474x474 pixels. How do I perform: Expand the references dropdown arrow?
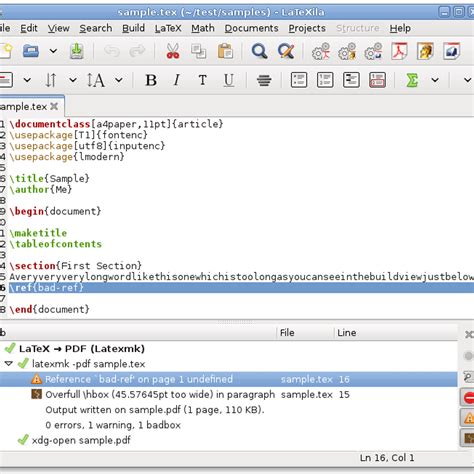(x=73, y=80)
